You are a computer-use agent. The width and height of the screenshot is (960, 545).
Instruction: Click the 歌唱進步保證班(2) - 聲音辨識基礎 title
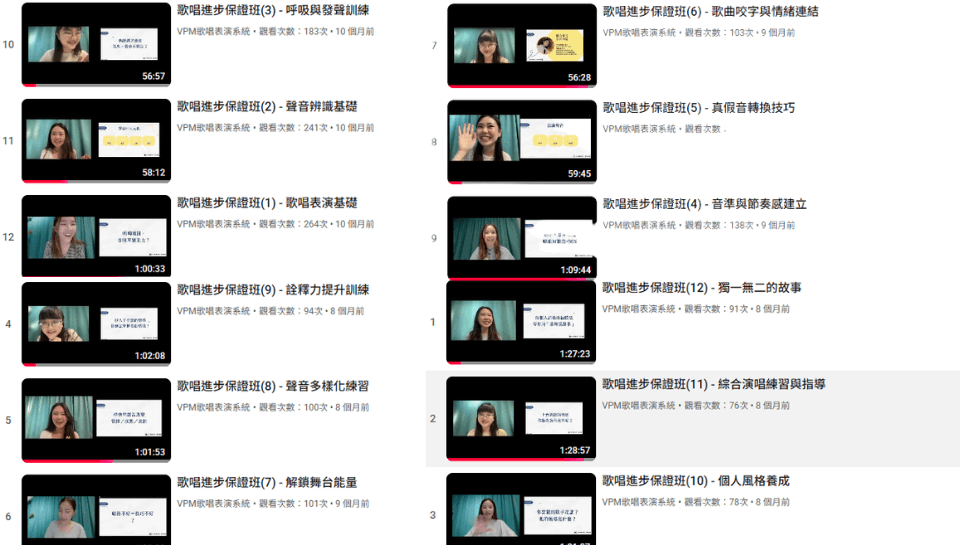click(267, 107)
